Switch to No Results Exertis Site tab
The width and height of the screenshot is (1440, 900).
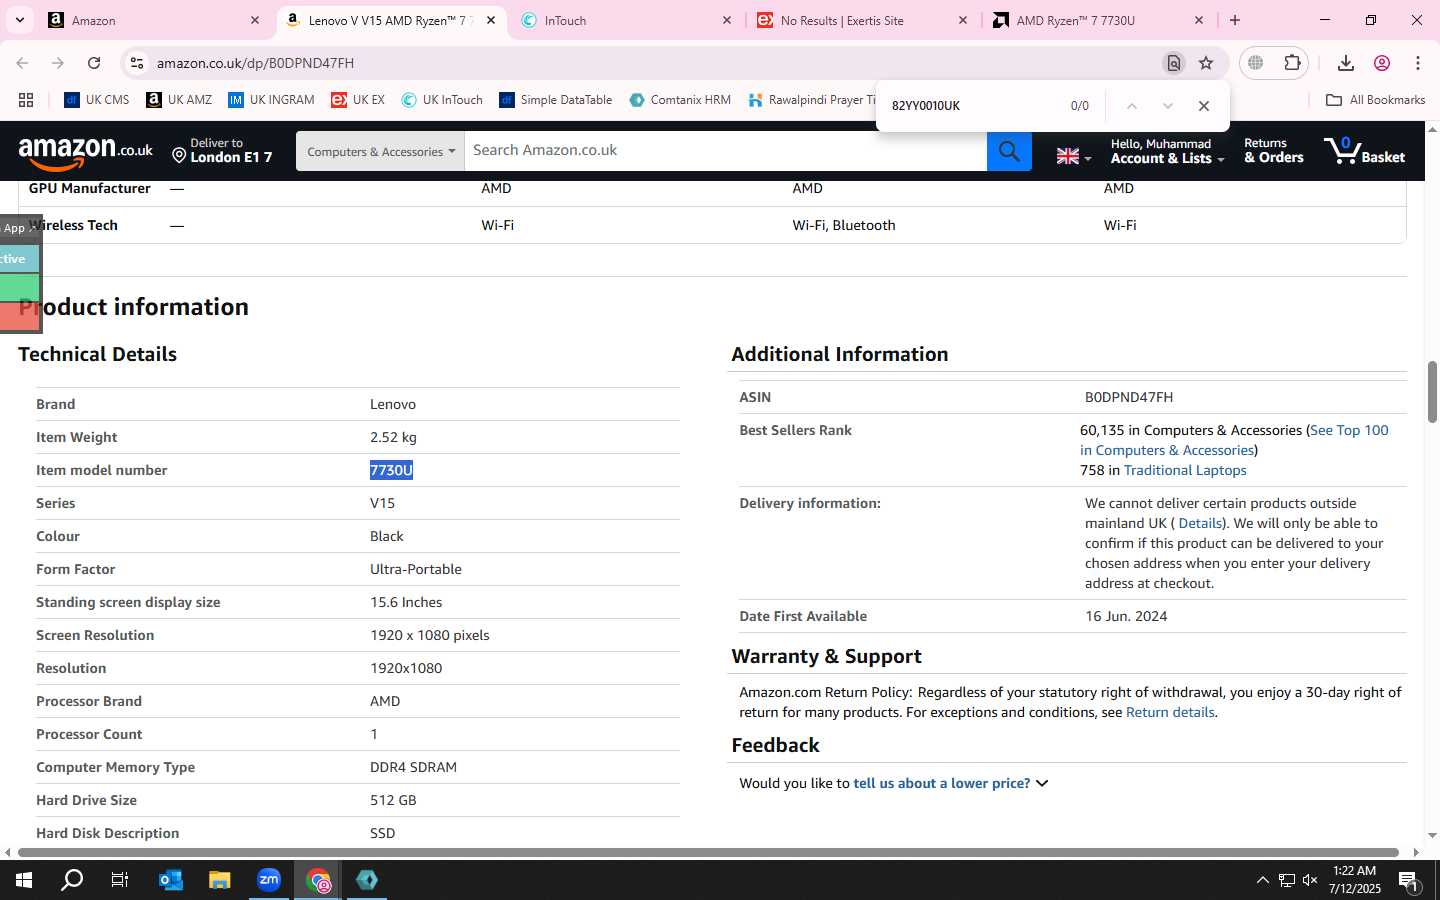coord(862,20)
